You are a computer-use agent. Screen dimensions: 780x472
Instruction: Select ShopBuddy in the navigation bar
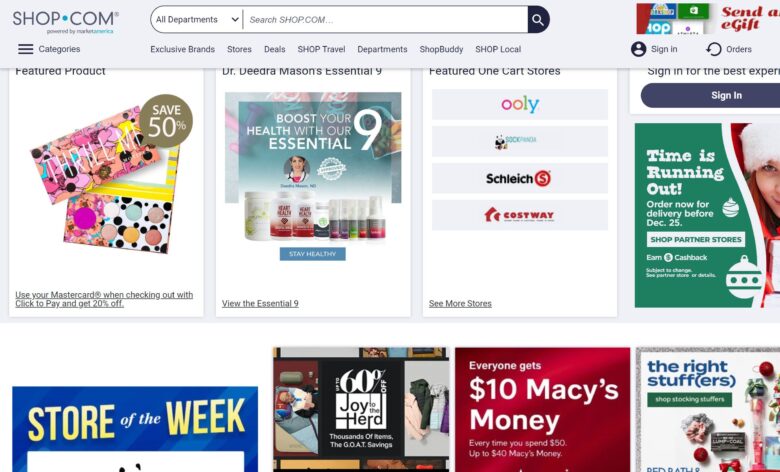point(441,49)
